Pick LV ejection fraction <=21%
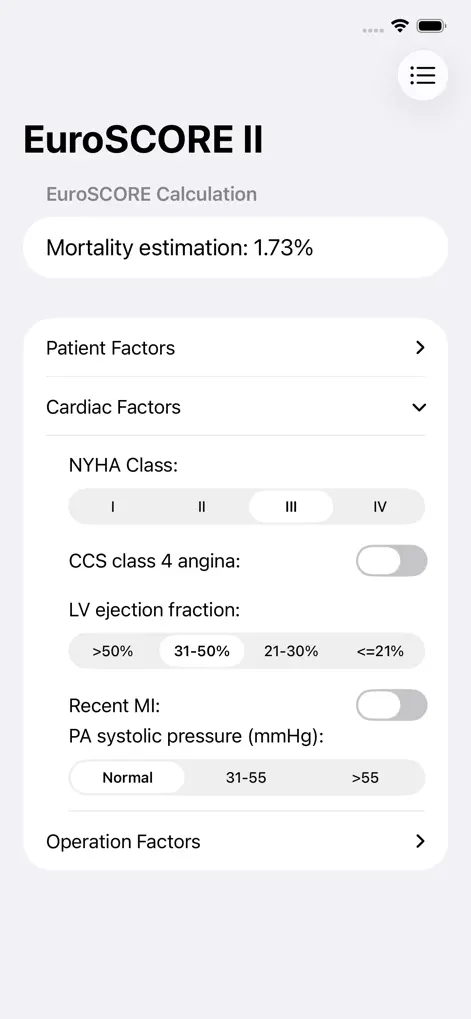The image size is (471, 1019). click(380, 651)
